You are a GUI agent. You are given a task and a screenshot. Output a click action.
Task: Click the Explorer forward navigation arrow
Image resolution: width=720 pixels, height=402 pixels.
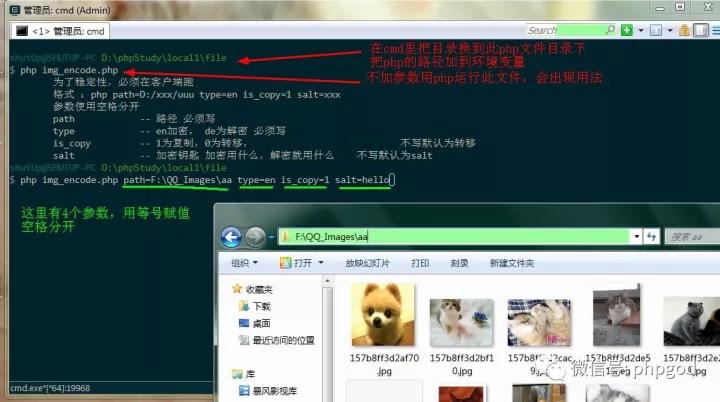tap(256, 237)
